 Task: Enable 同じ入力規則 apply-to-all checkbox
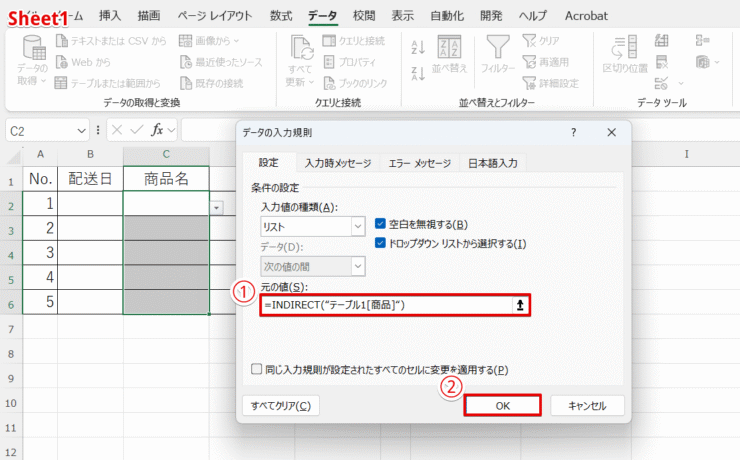pos(256,369)
